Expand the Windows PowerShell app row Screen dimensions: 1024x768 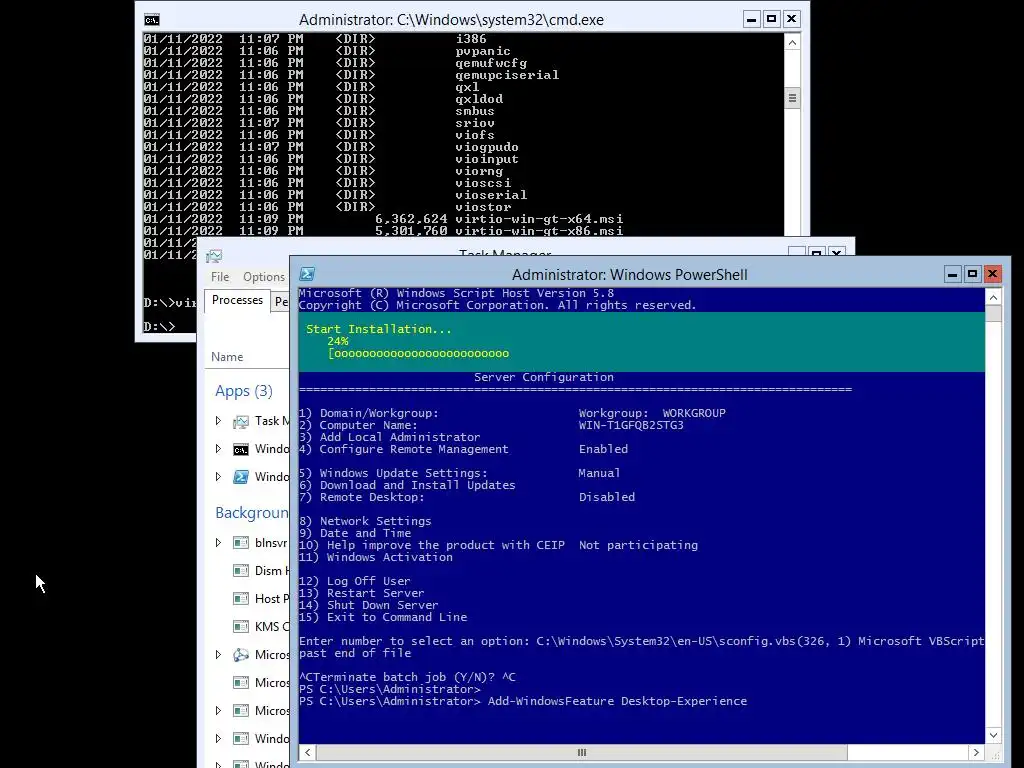tap(218, 477)
